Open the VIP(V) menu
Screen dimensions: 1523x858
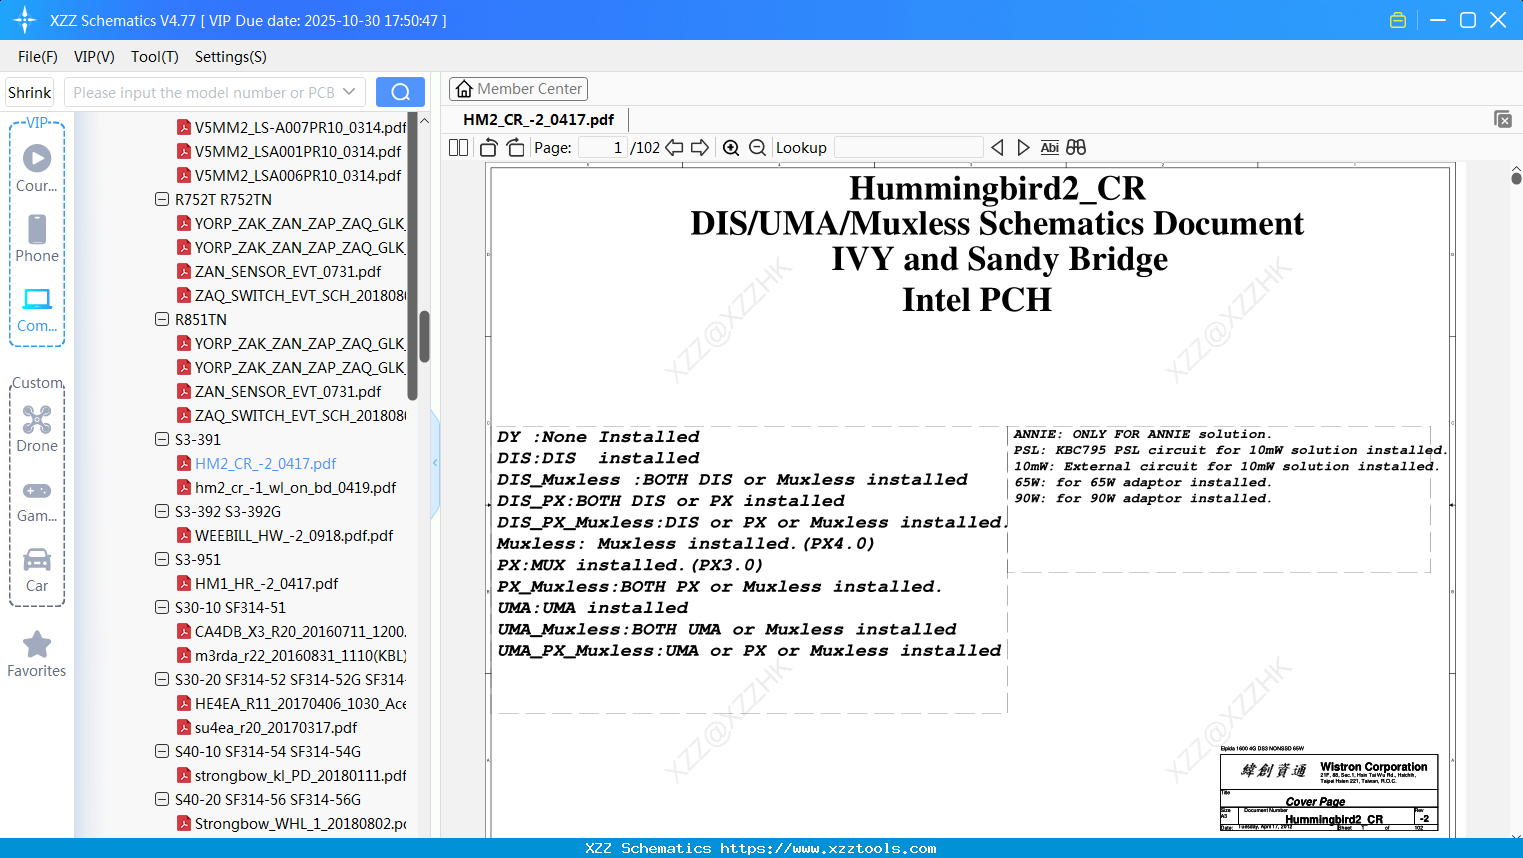[x=94, y=57]
